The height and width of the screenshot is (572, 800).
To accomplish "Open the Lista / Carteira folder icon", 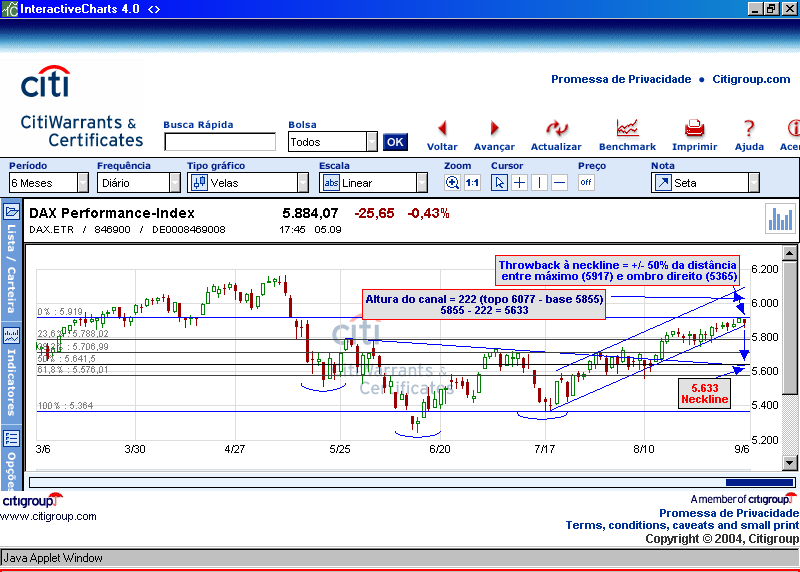I will pos(11,211).
